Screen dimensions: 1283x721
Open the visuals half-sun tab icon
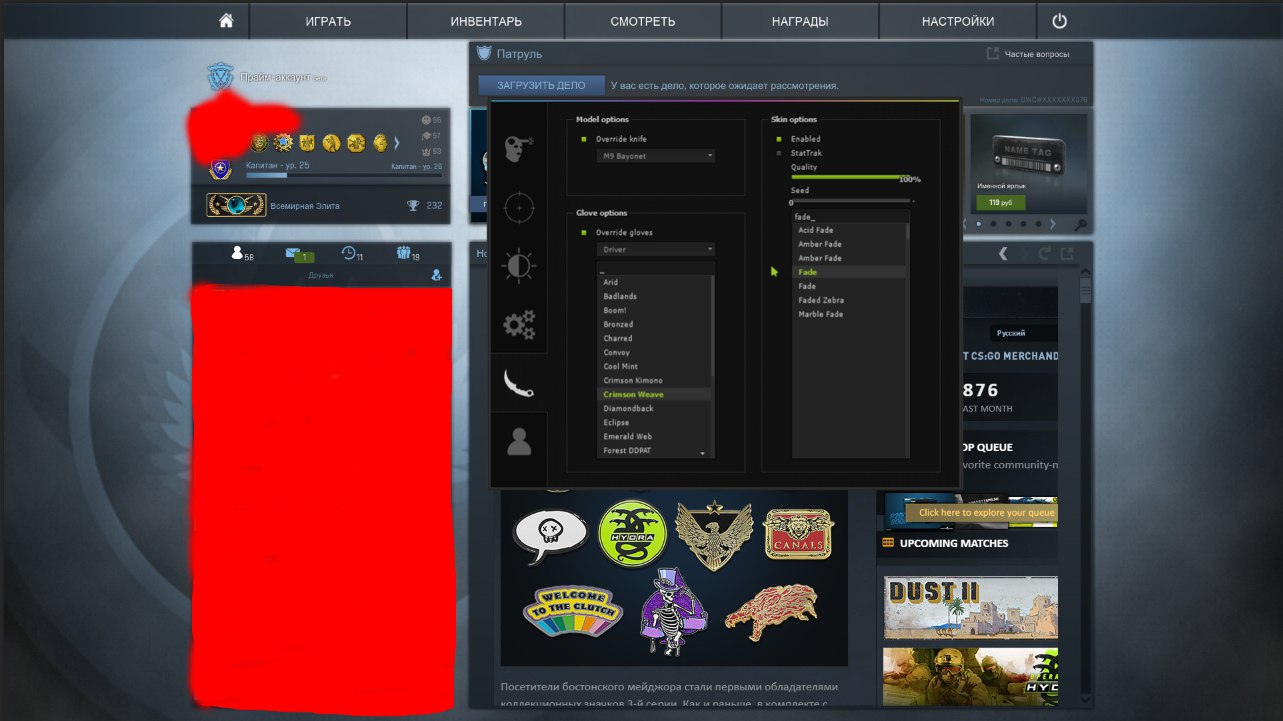519,266
